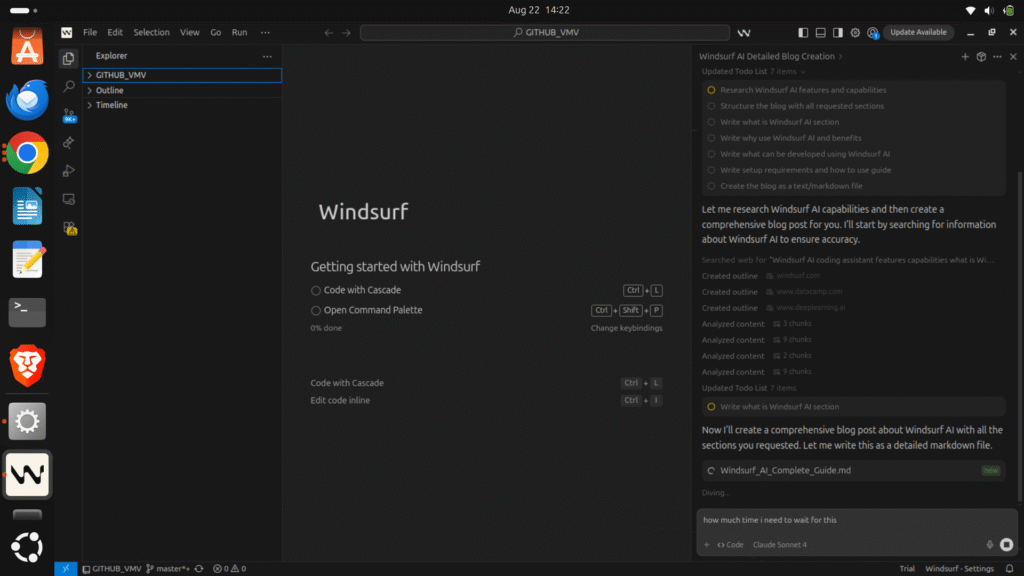Viewport: 1024px width, 576px height.
Task: Select the Open Command Palette step radio
Action: coord(315,311)
